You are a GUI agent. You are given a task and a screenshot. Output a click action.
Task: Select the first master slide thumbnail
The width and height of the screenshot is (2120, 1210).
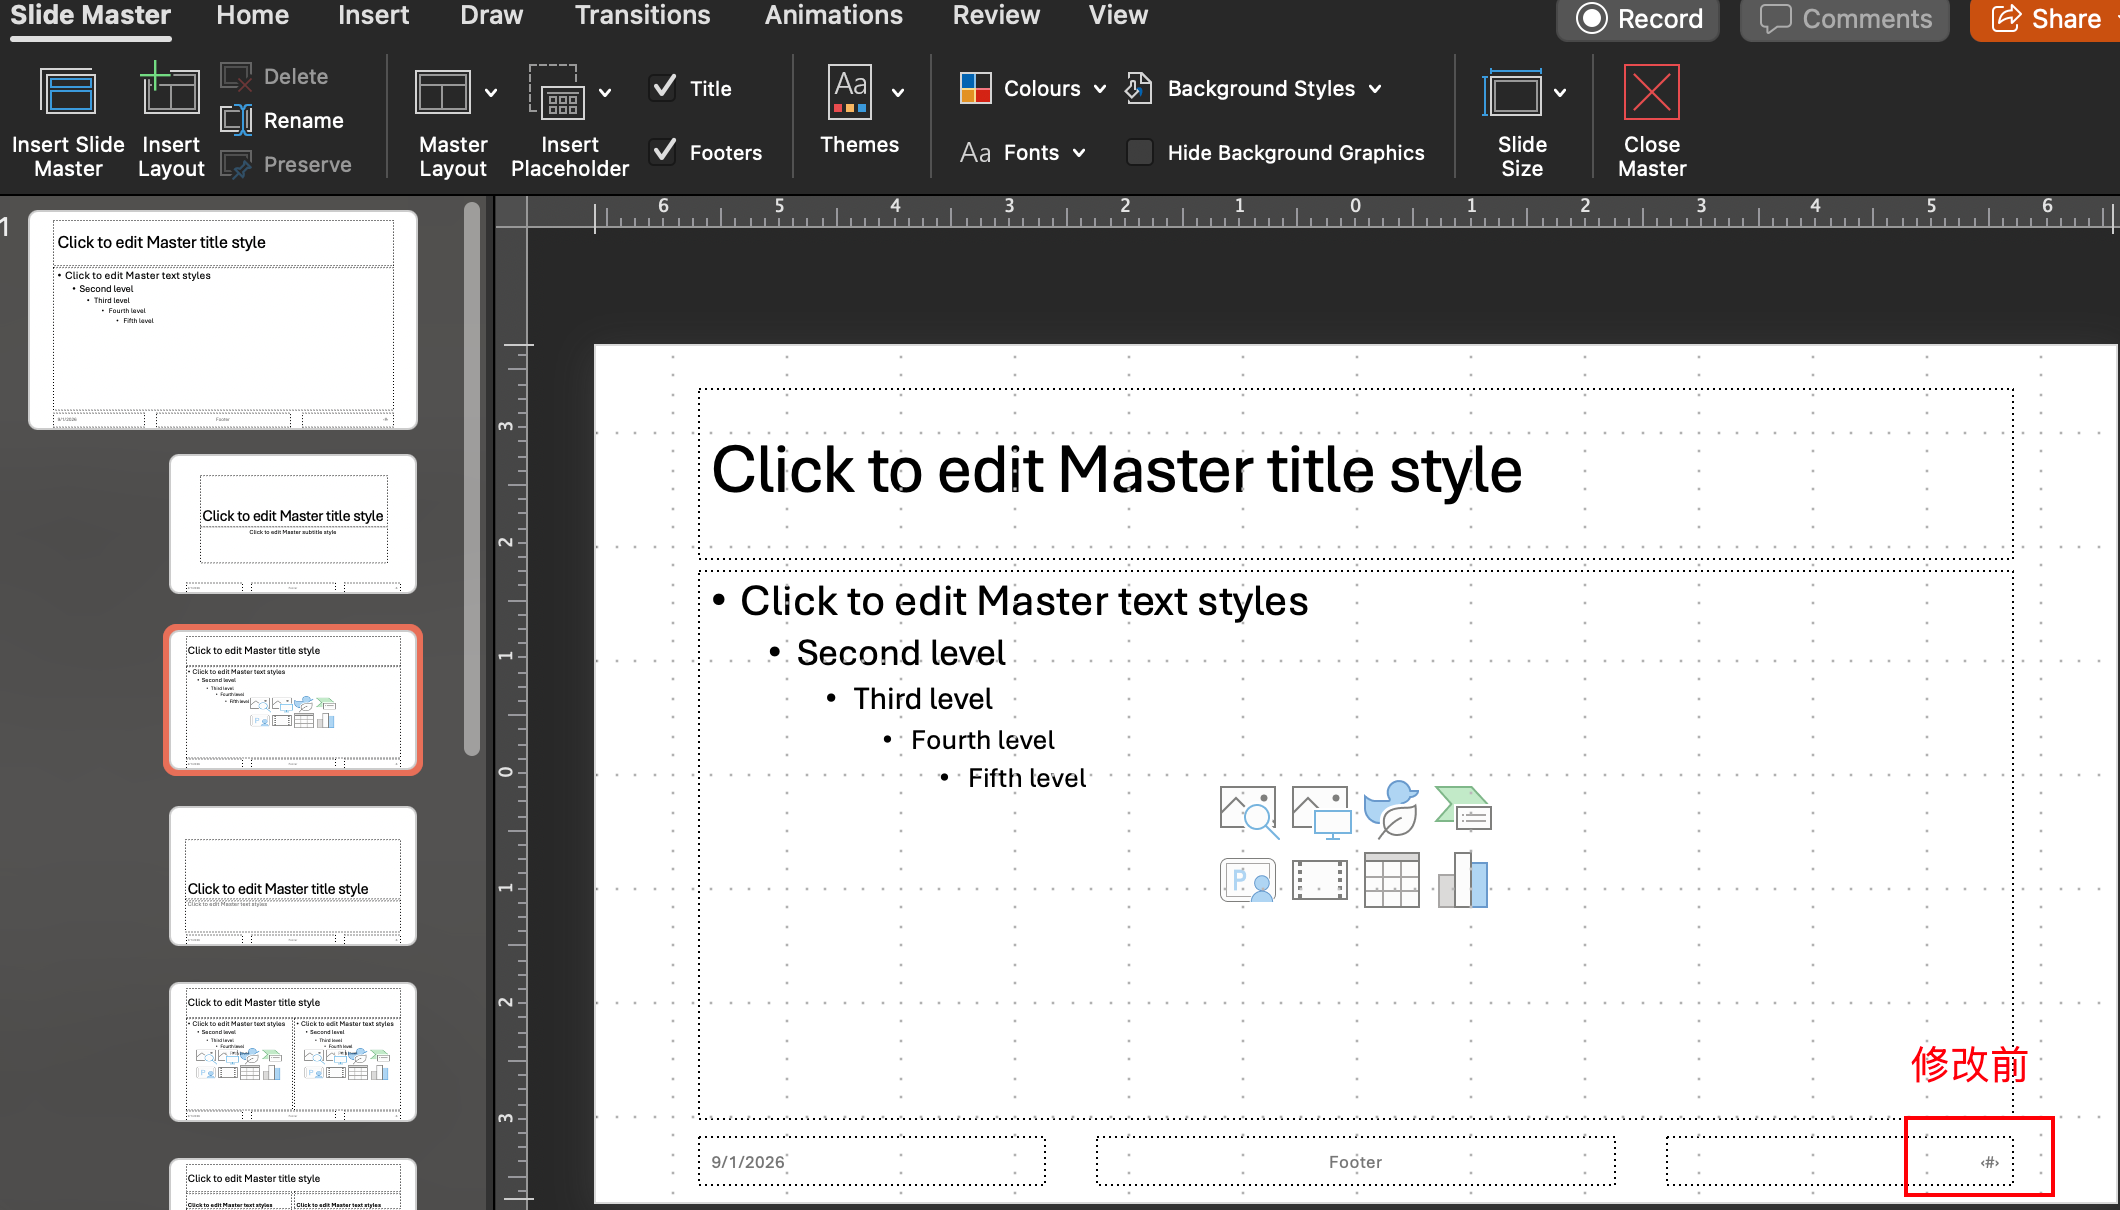click(x=223, y=320)
